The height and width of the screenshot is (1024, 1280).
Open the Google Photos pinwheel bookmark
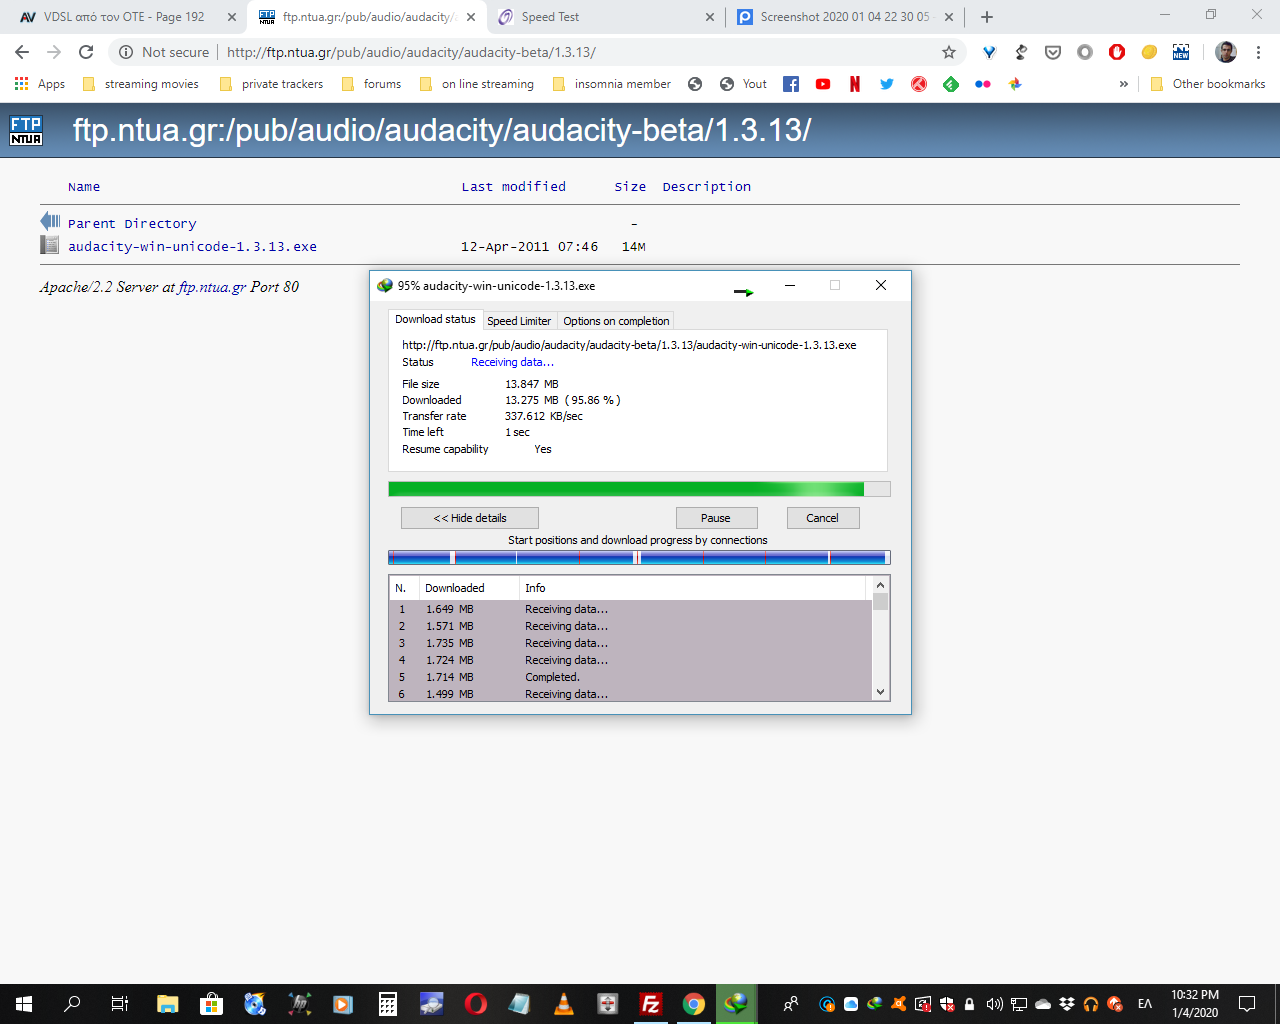pyautogui.click(x=1015, y=84)
